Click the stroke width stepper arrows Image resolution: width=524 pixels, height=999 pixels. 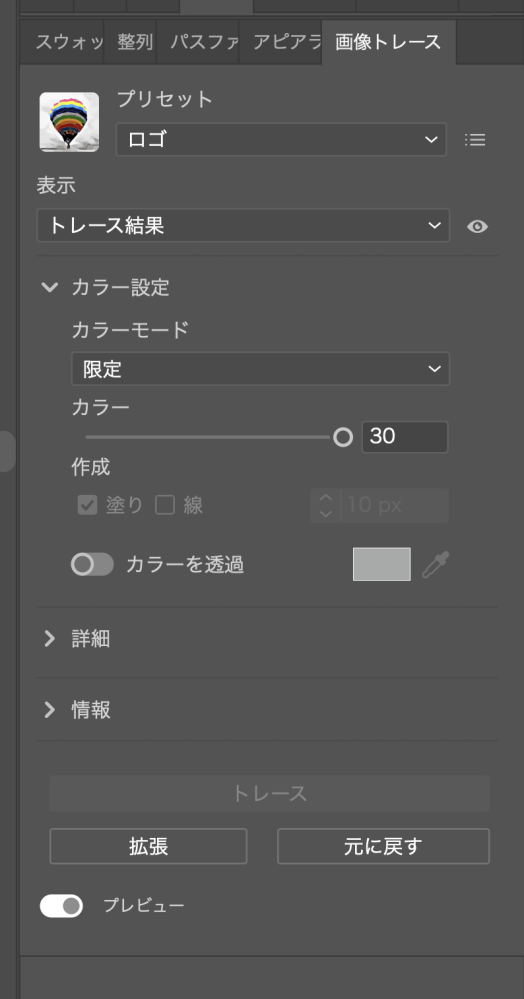(325, 506)
